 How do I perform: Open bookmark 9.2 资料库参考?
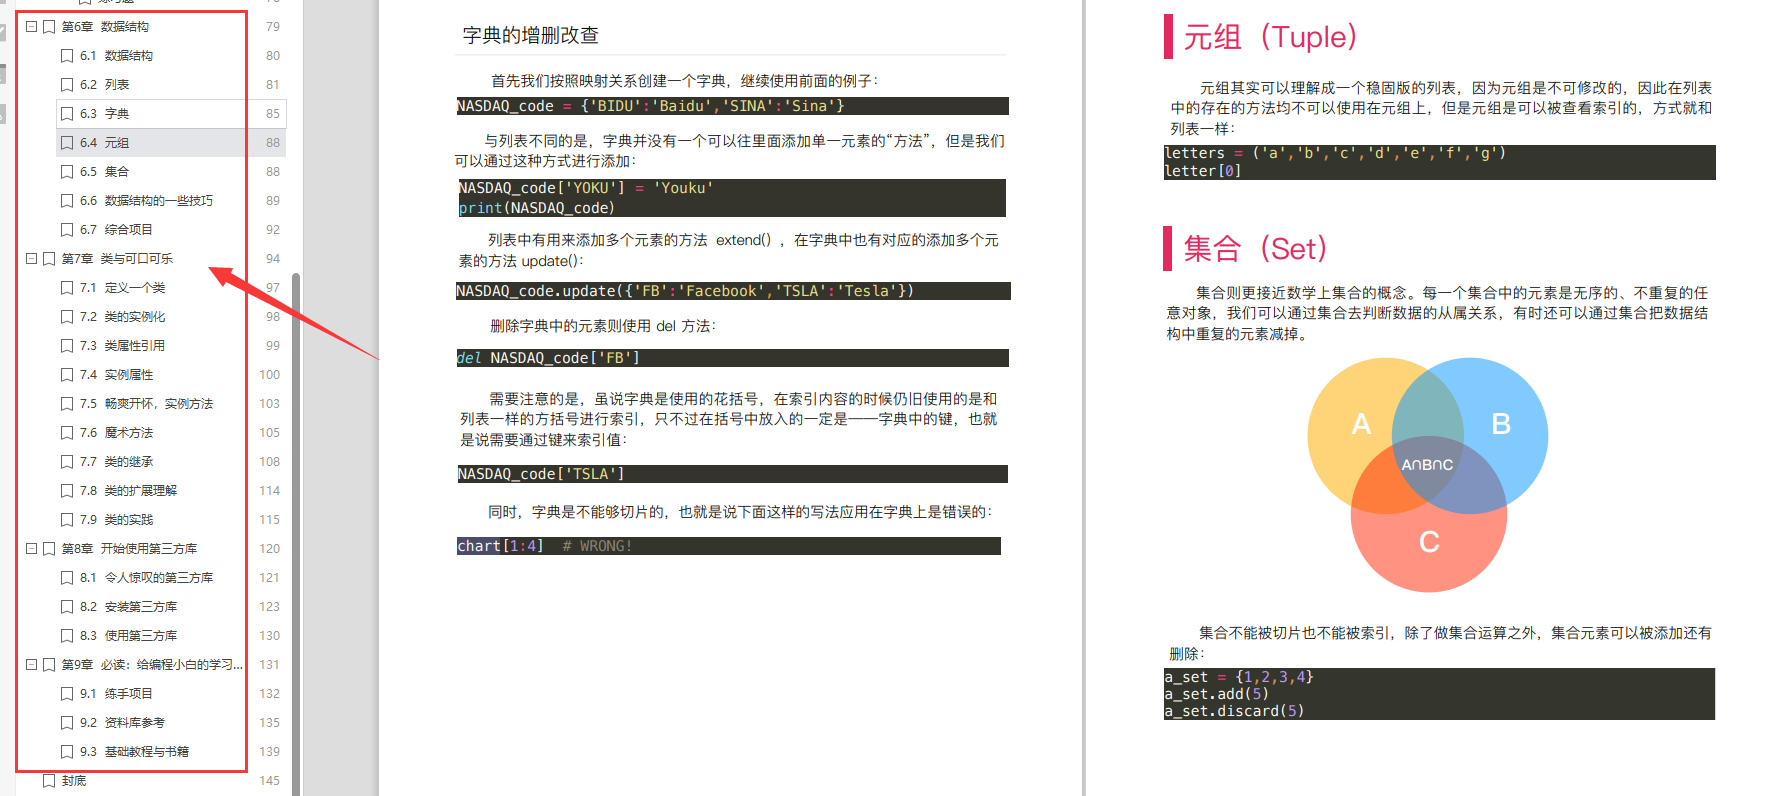pyautogui.click(x=122, y=723)
